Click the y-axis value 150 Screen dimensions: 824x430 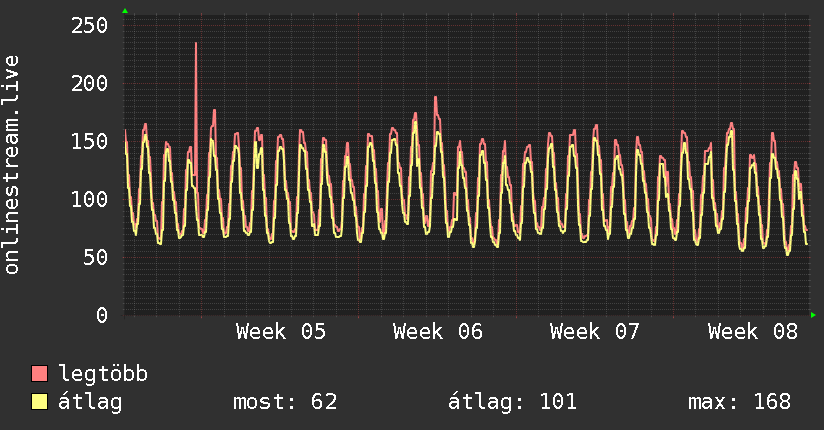pos(90,141)
